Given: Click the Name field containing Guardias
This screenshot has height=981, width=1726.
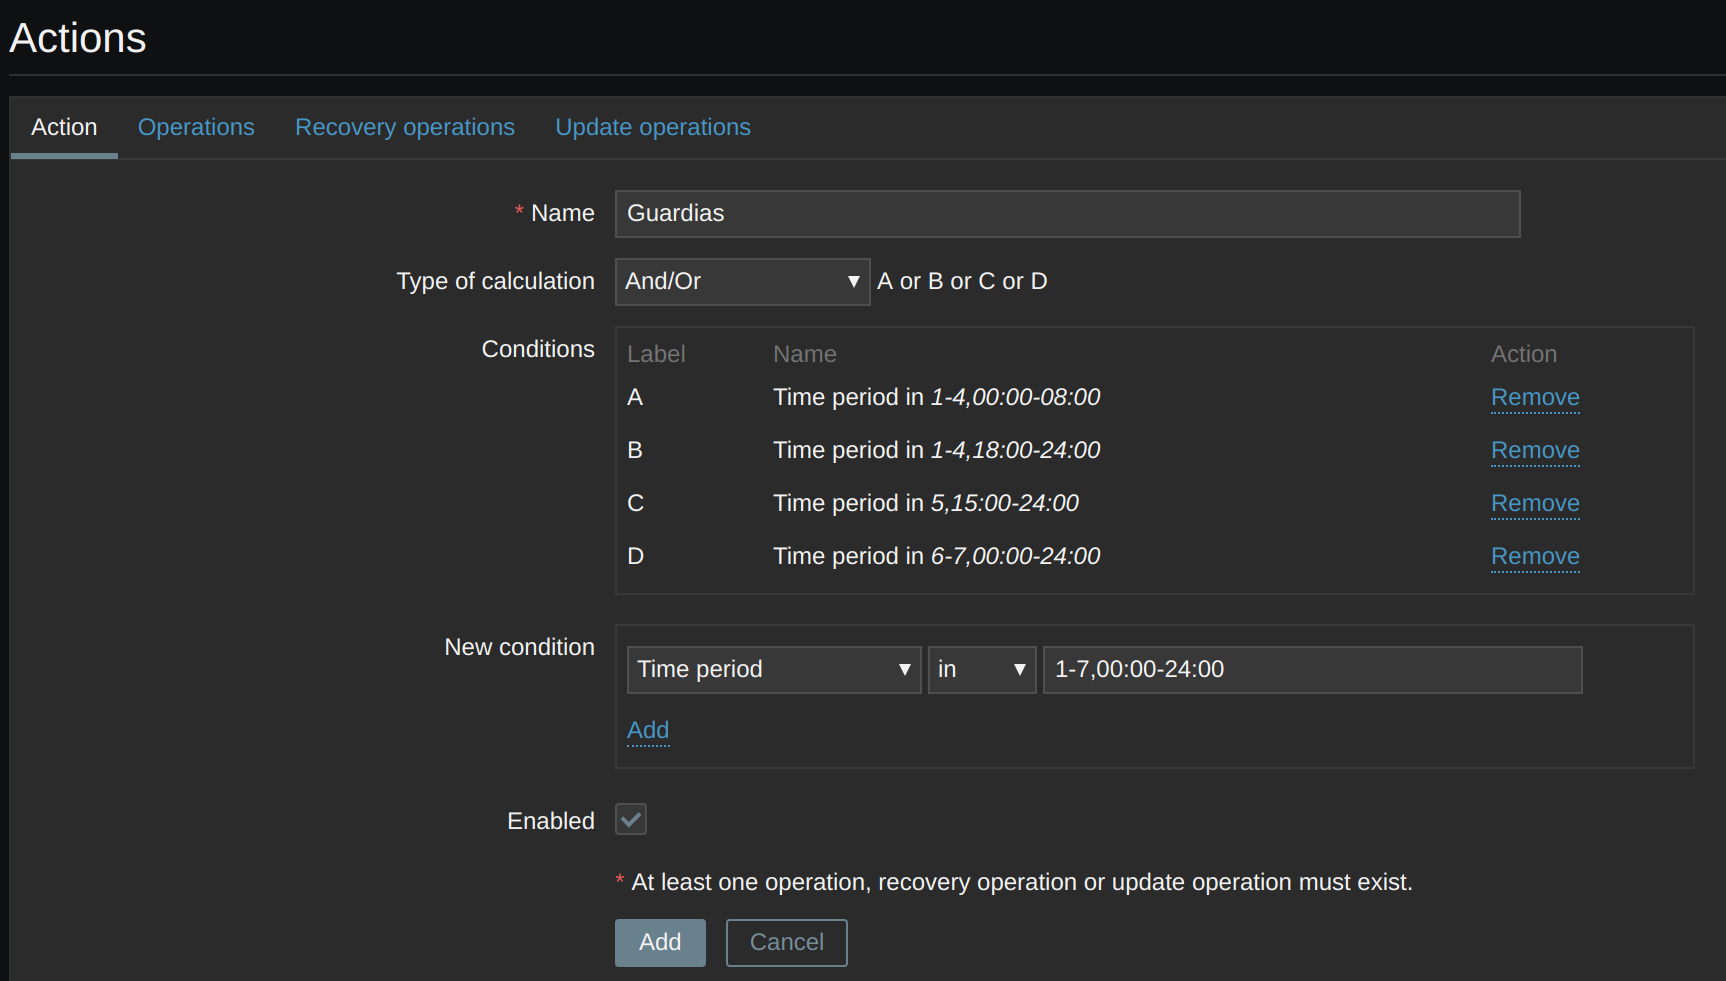Looking at the screenshot, I should click(x=1066, y=214).
